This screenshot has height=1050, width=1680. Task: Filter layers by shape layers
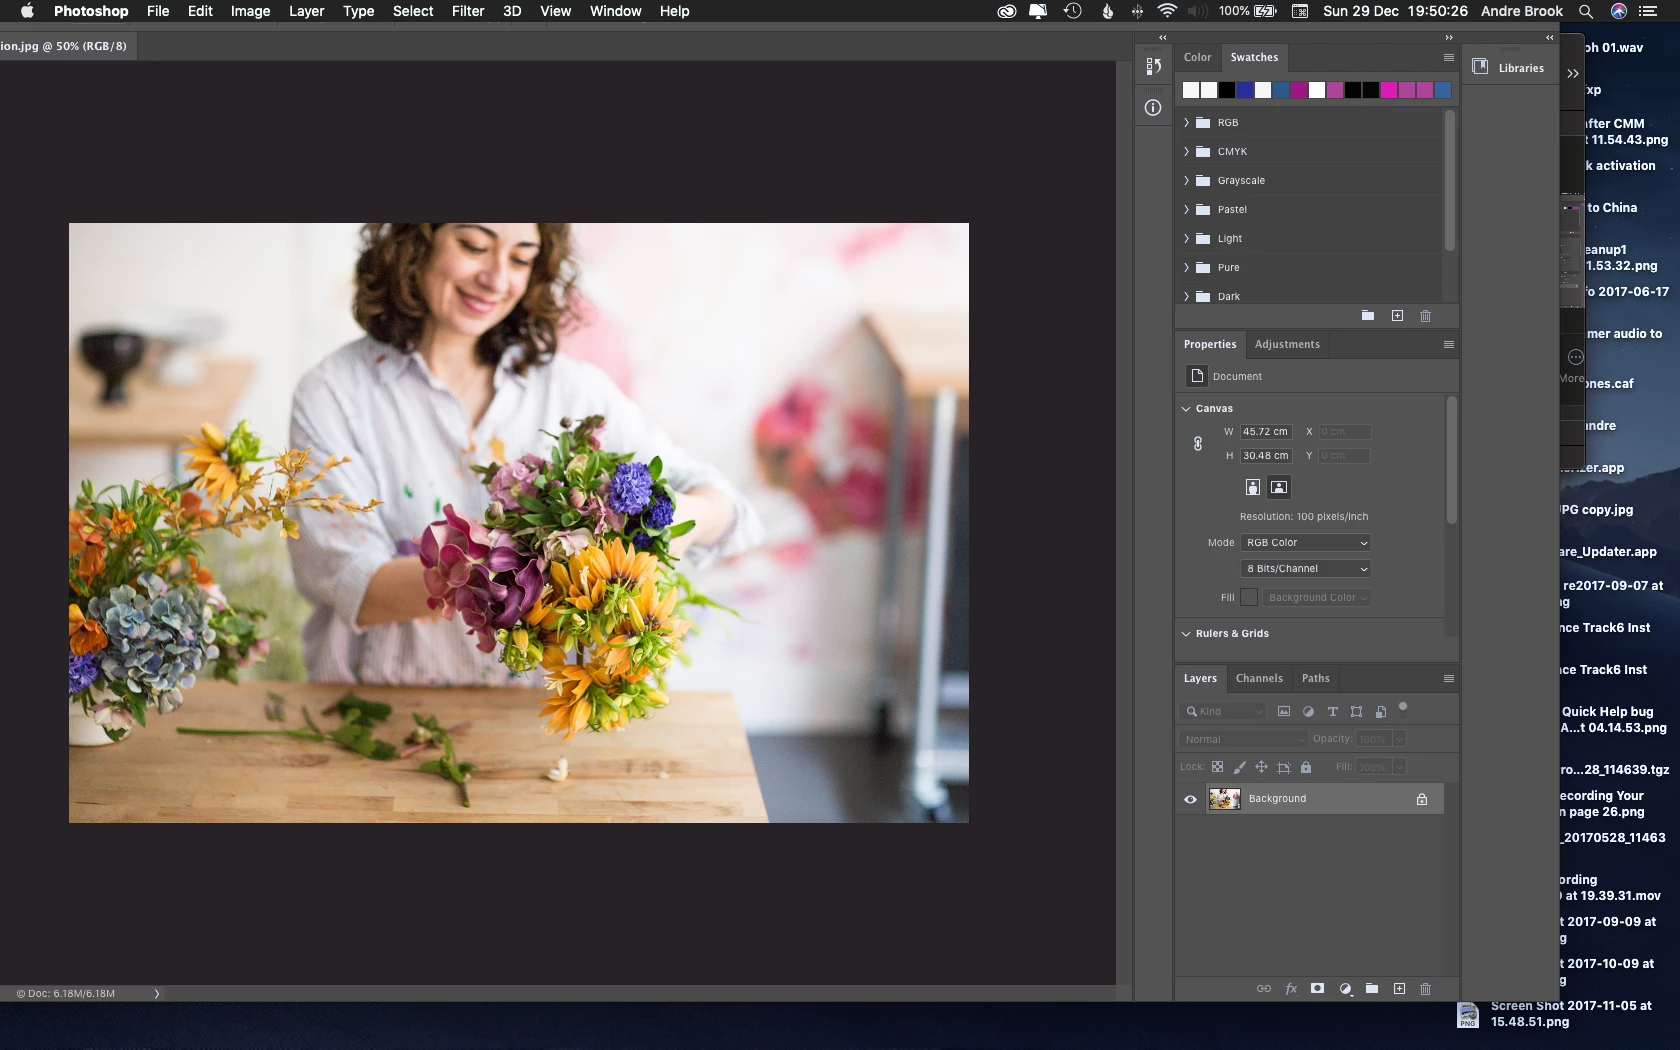(x=1356, y=712)
